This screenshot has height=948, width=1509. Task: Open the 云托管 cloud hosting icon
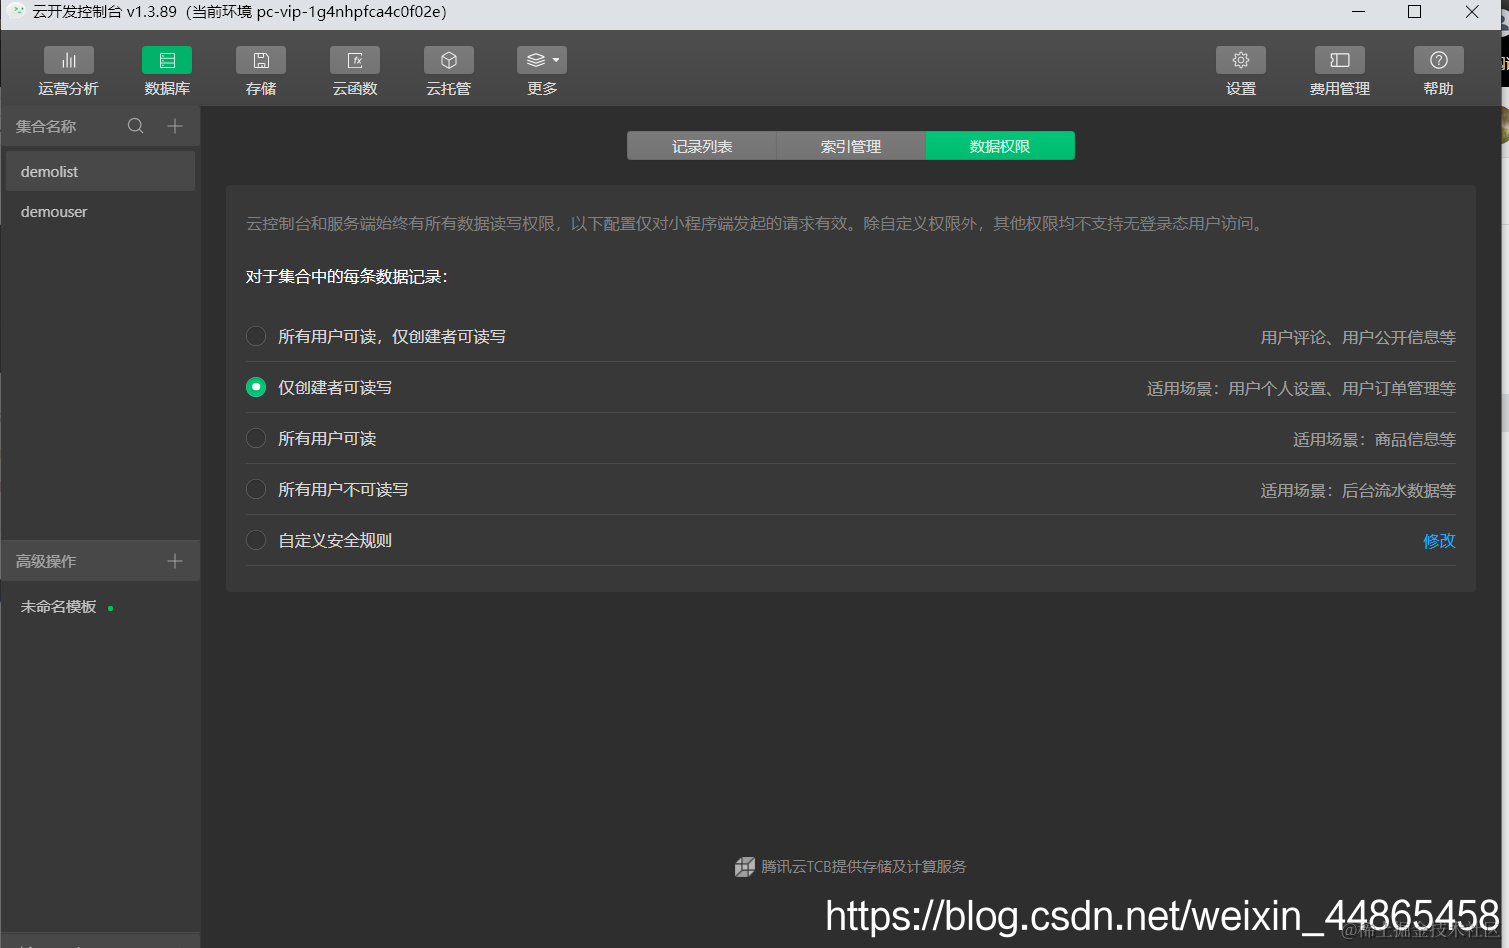[x=449, y=60]
